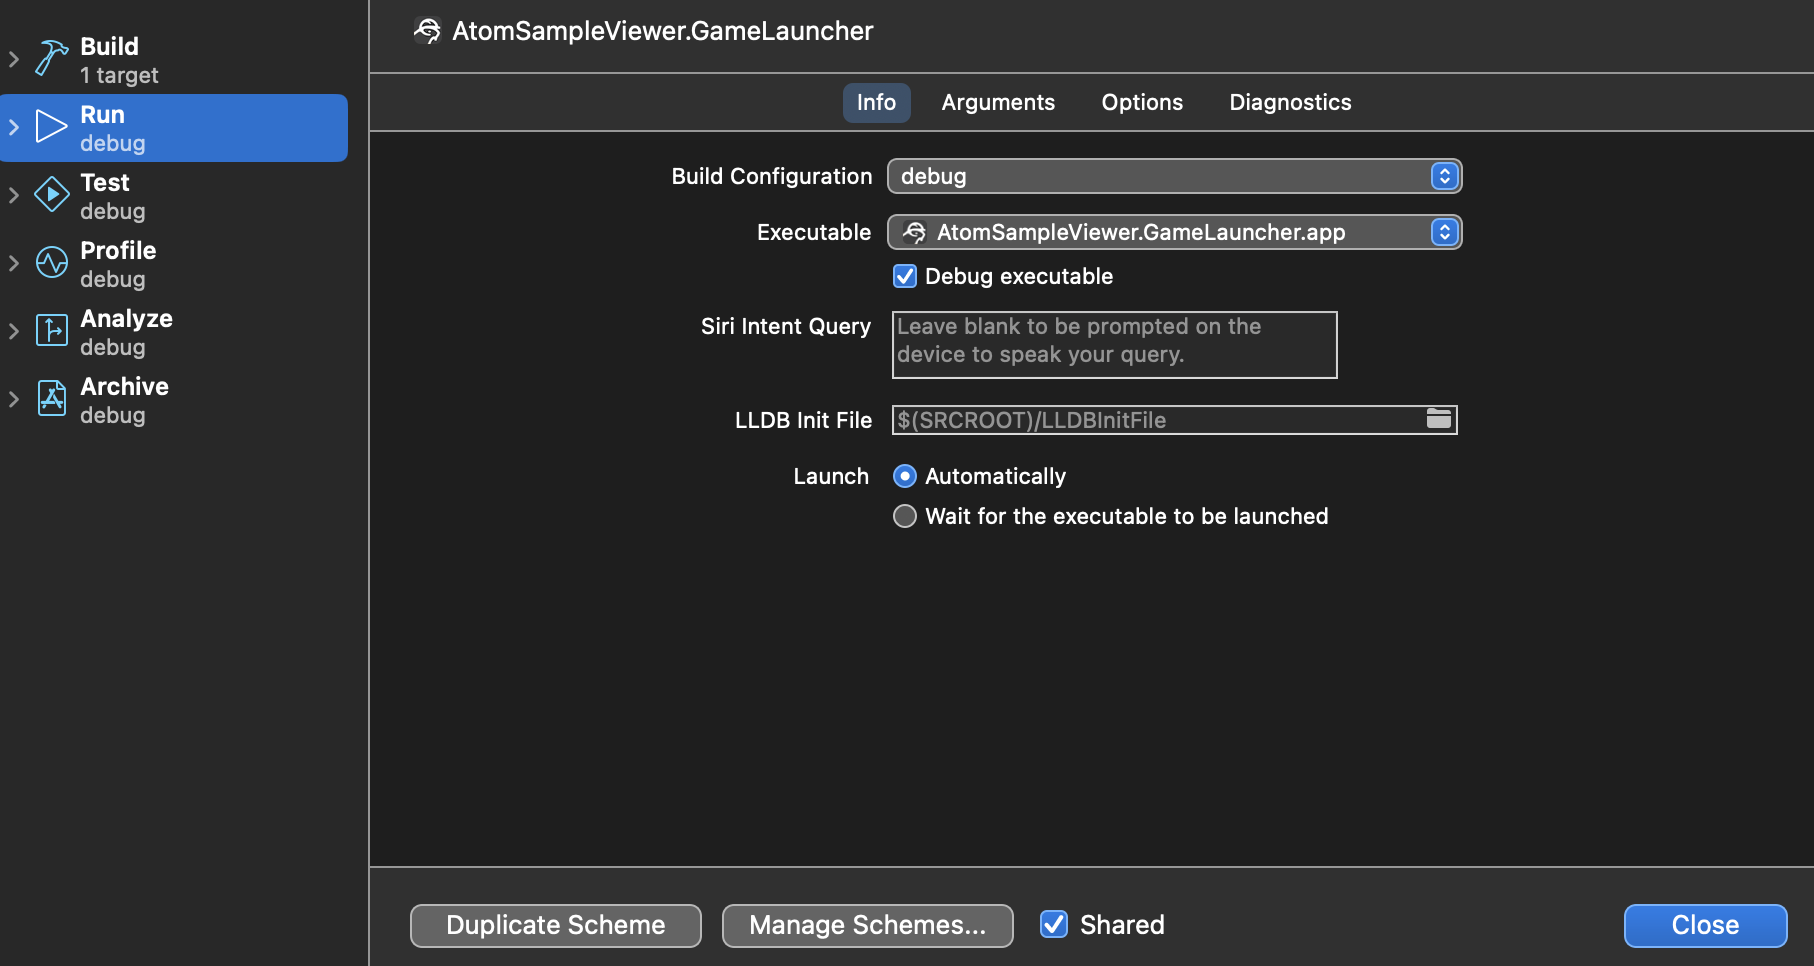Uncheck the Debug executable checkbox

pyautogui.click(x=905, y=276)
